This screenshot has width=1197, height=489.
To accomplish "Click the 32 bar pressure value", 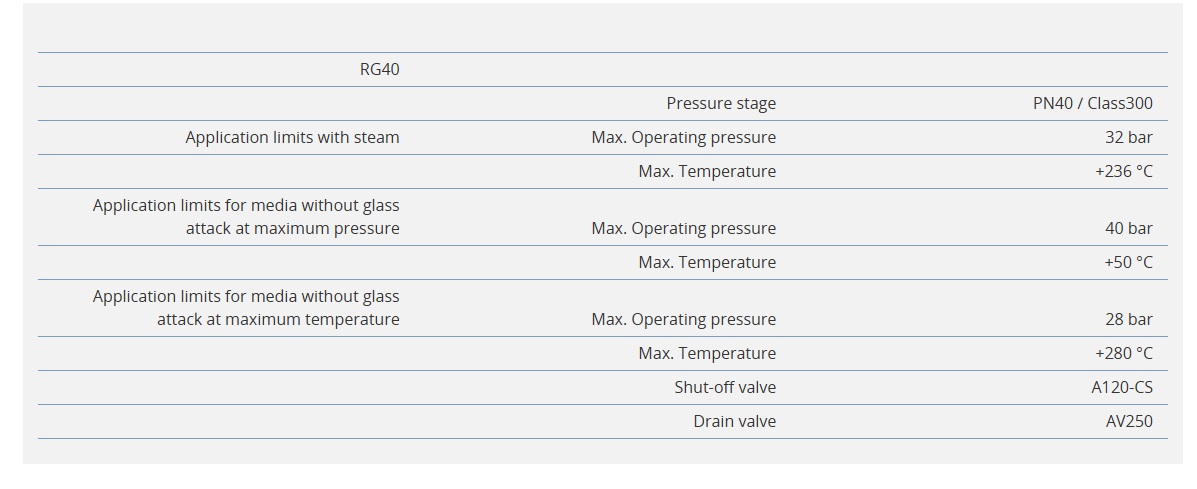I will coord(1128,137).
